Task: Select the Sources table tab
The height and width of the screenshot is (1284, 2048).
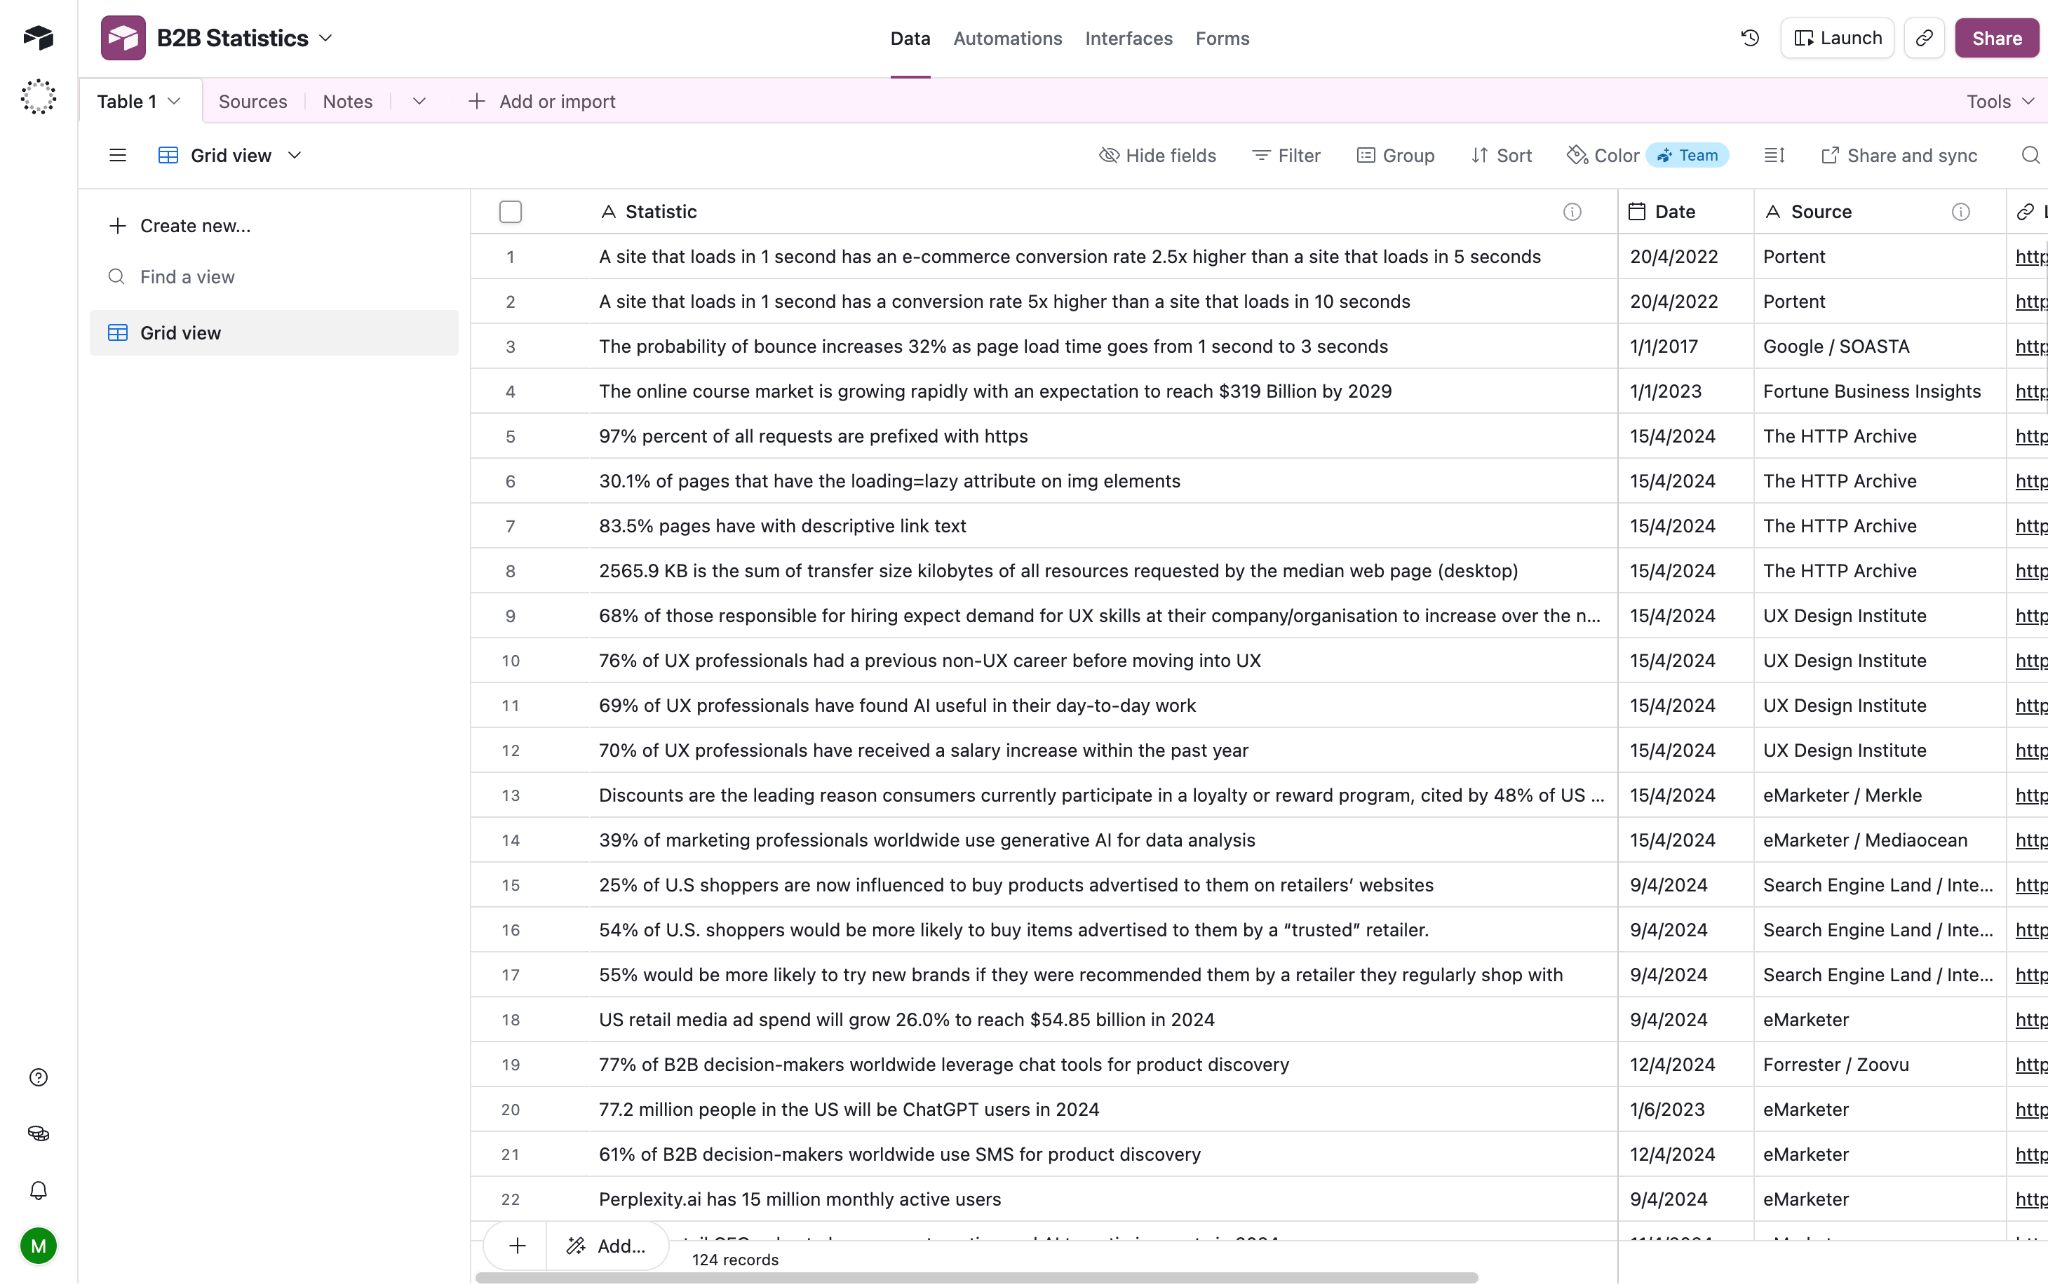Action: pos(253,101)
